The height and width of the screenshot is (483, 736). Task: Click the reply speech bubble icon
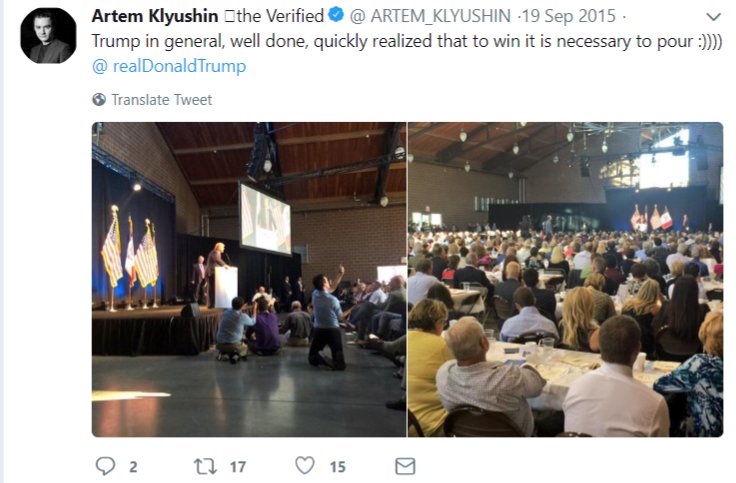click(x=105, y=466)
